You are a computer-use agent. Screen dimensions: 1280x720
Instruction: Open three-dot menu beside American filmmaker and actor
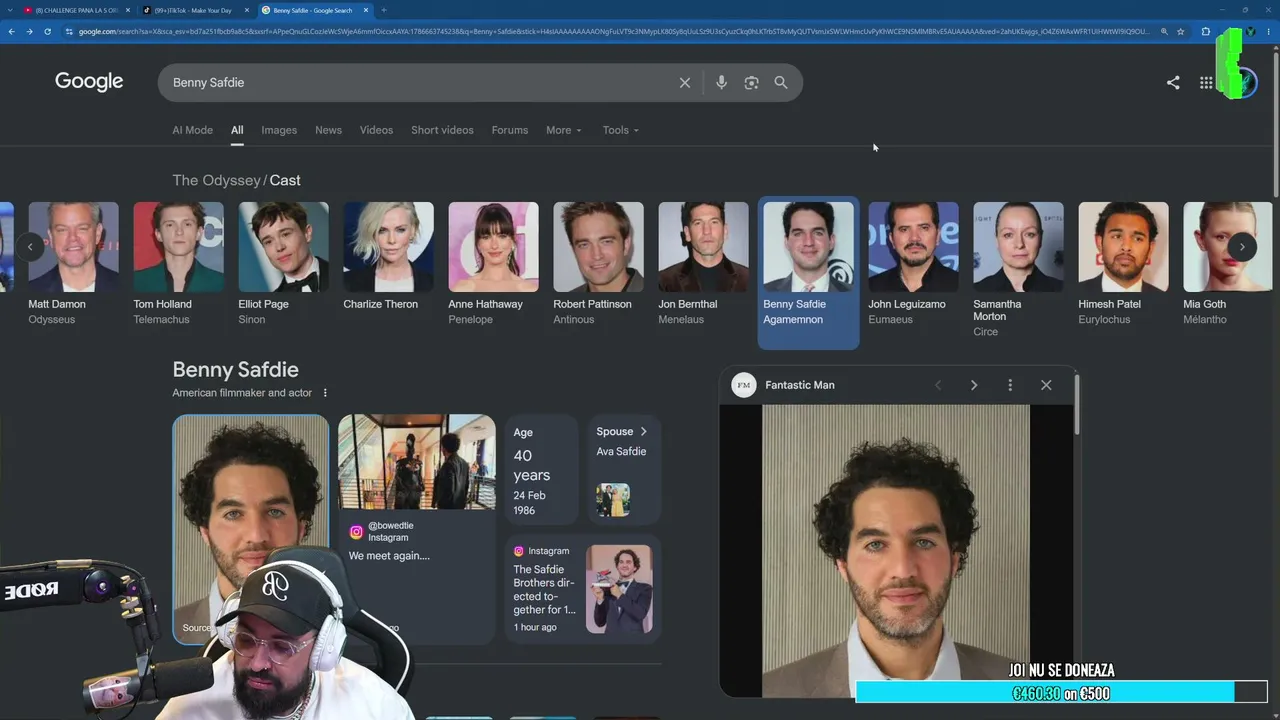325,393
